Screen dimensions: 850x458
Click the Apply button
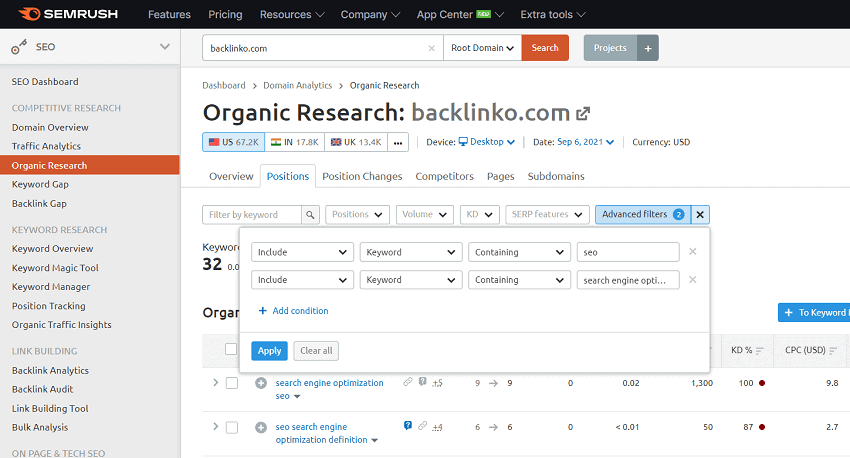[269, 351]
